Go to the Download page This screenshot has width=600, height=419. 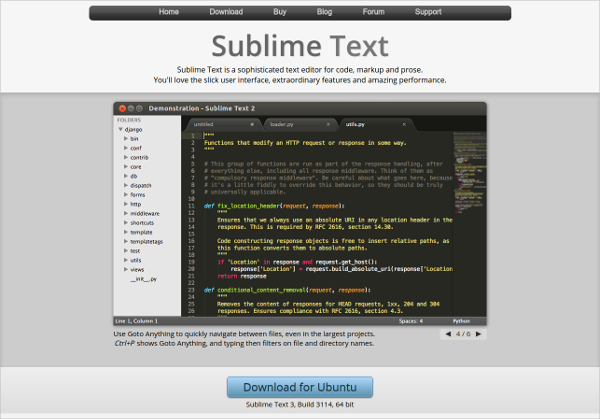click(226, 12)
